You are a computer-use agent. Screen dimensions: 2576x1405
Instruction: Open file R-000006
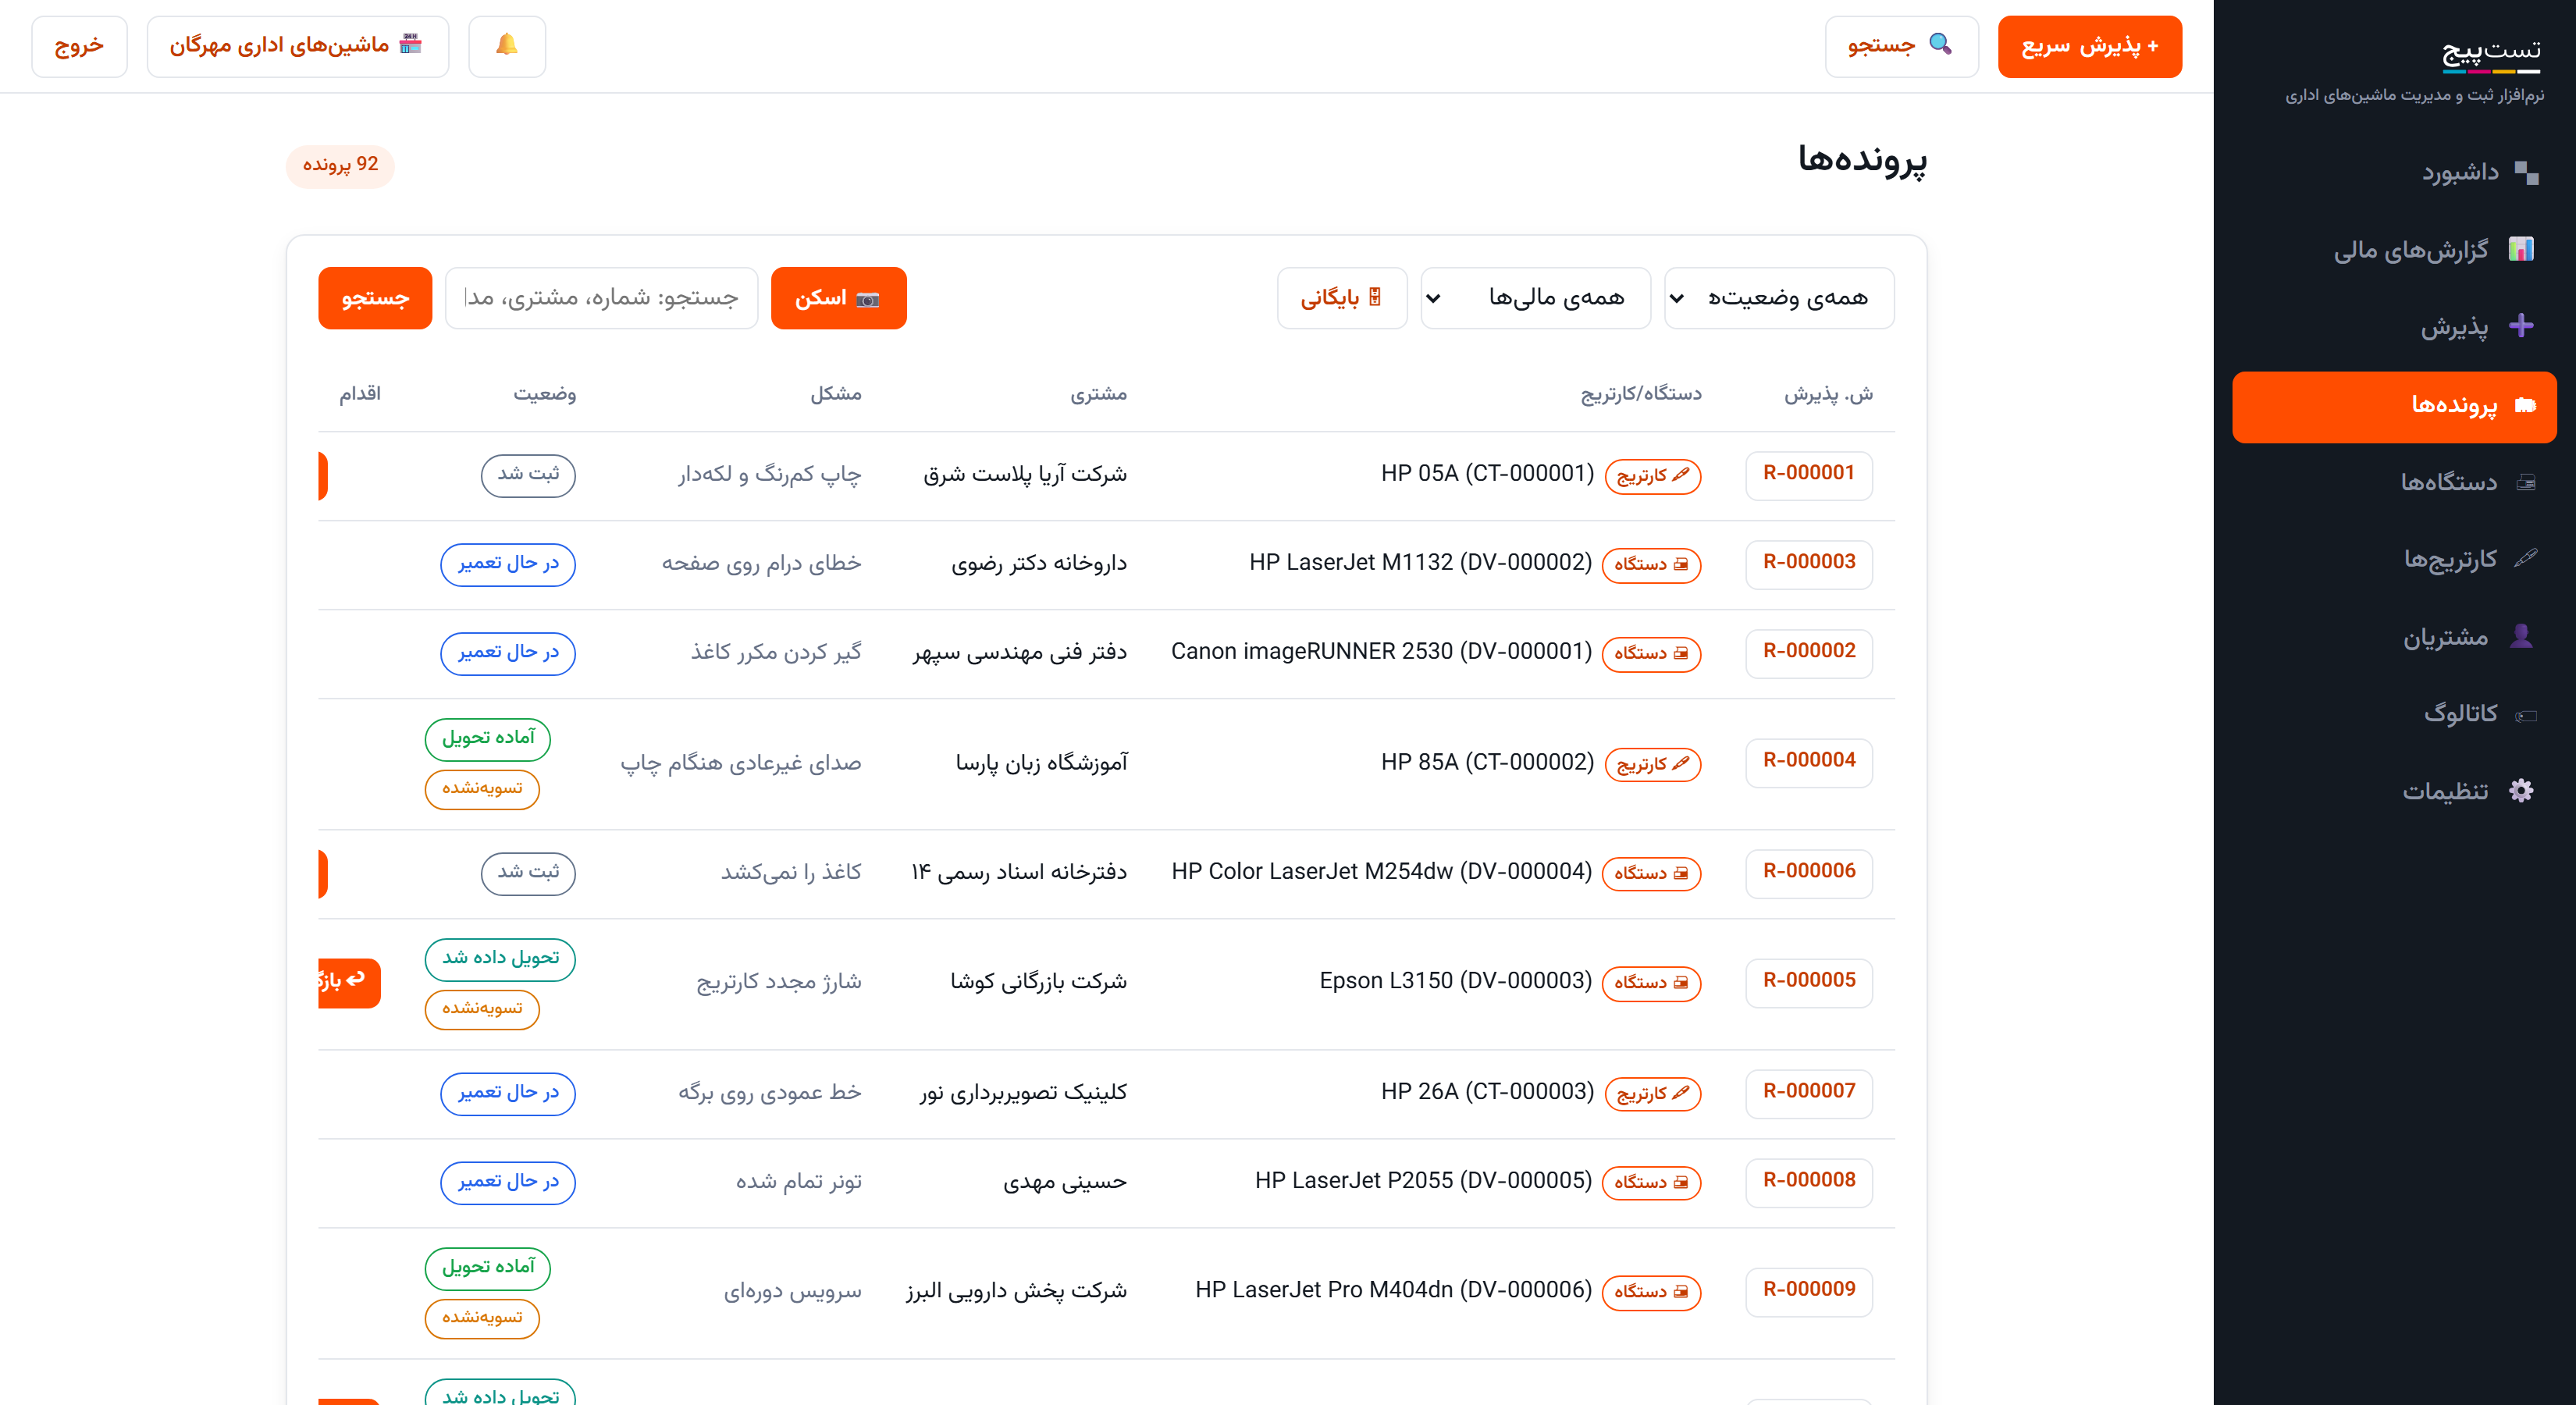coord(1808,873)
